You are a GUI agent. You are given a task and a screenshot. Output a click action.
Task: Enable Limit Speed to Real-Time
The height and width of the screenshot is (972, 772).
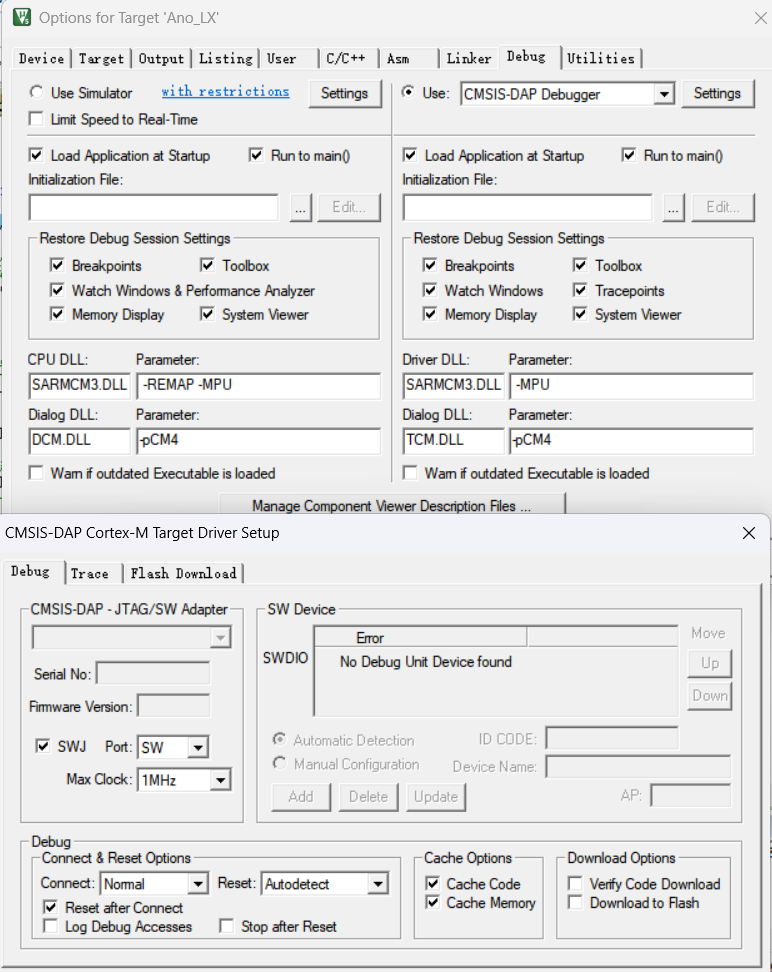[37, 119]
